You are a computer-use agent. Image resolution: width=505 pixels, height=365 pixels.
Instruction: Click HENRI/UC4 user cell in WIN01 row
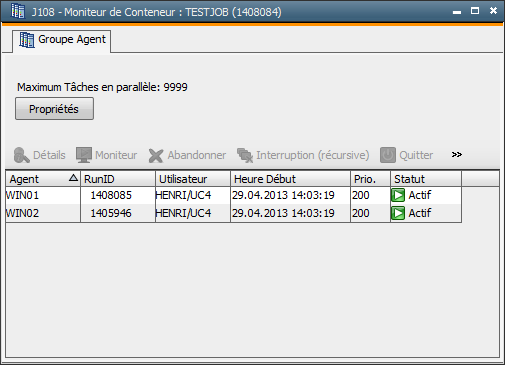point(193,195)
